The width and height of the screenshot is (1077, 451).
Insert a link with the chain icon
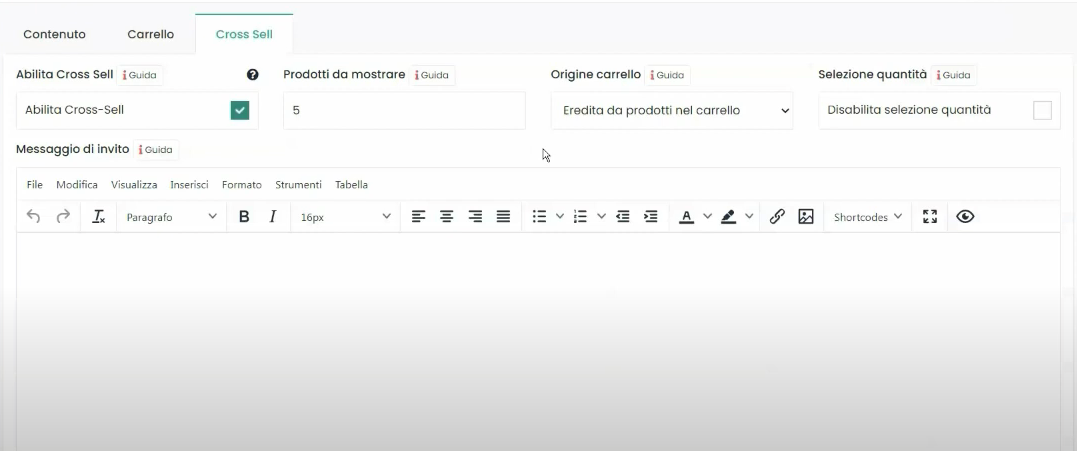click(x=777, y=217)
